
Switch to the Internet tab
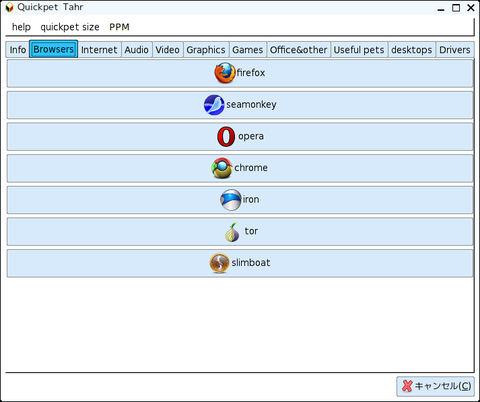(99, 50)
